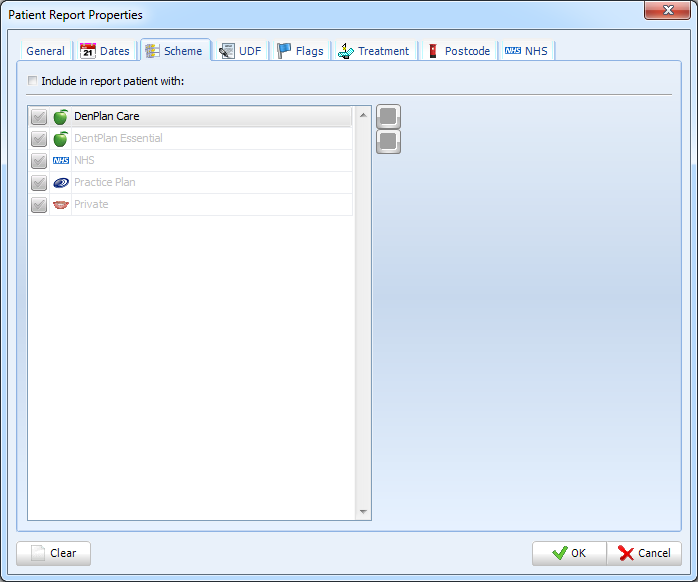Toggle the NHS scheme checkbox
Image resolution: width=698 pixels, height=582 pixels.
tap(39, 161)
